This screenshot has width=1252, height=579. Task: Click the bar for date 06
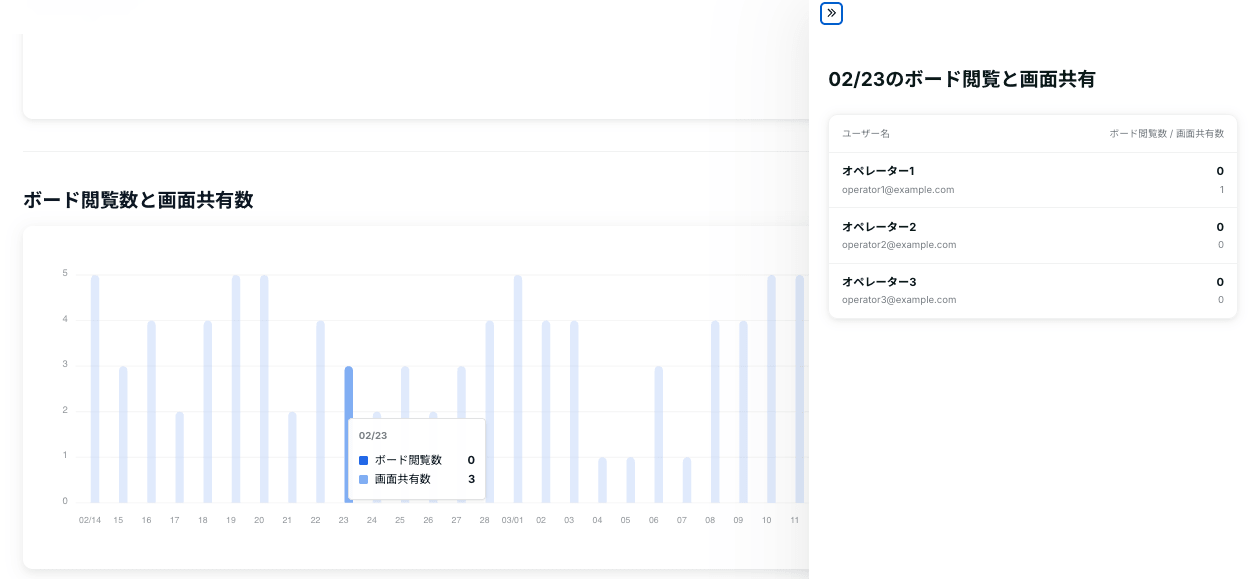coord(658,435)
